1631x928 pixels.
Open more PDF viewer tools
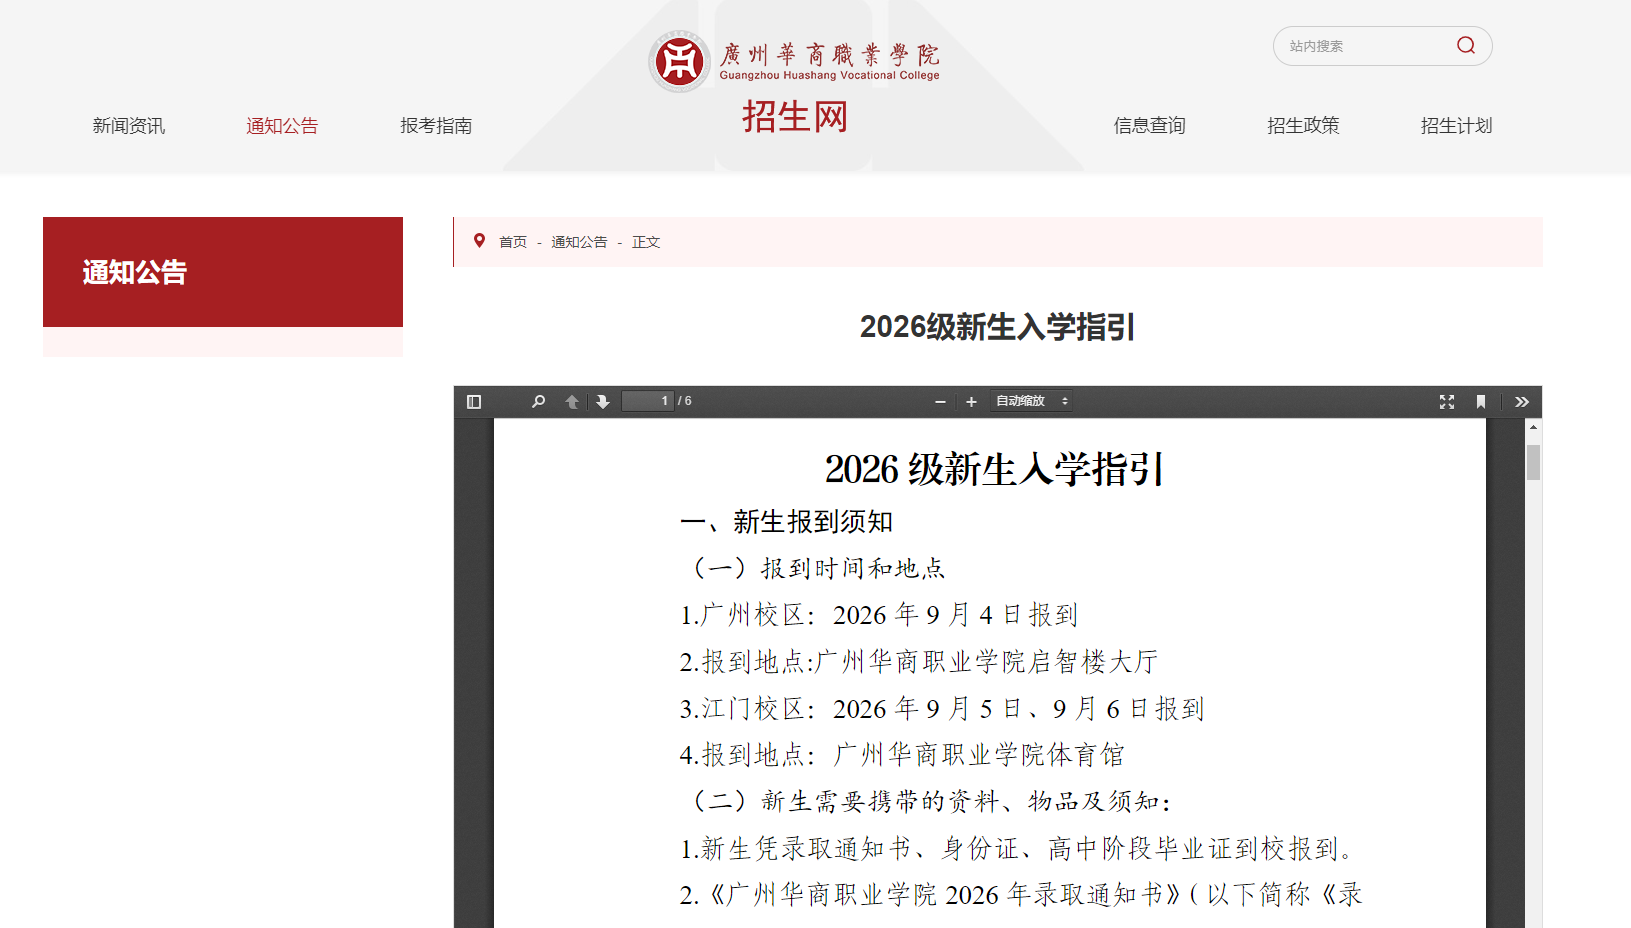coord(1521,401)
